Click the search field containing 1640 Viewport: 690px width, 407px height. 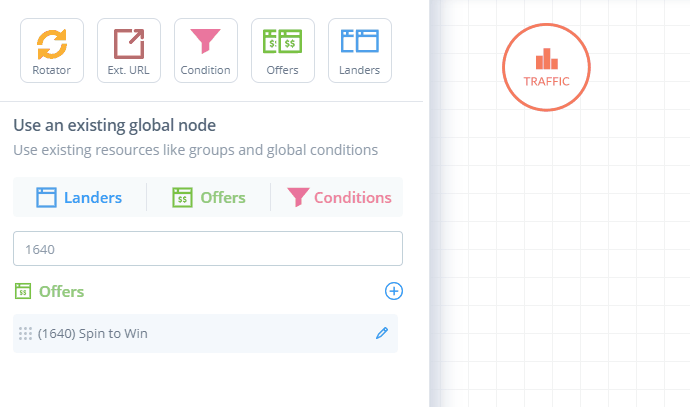[208, 249]
